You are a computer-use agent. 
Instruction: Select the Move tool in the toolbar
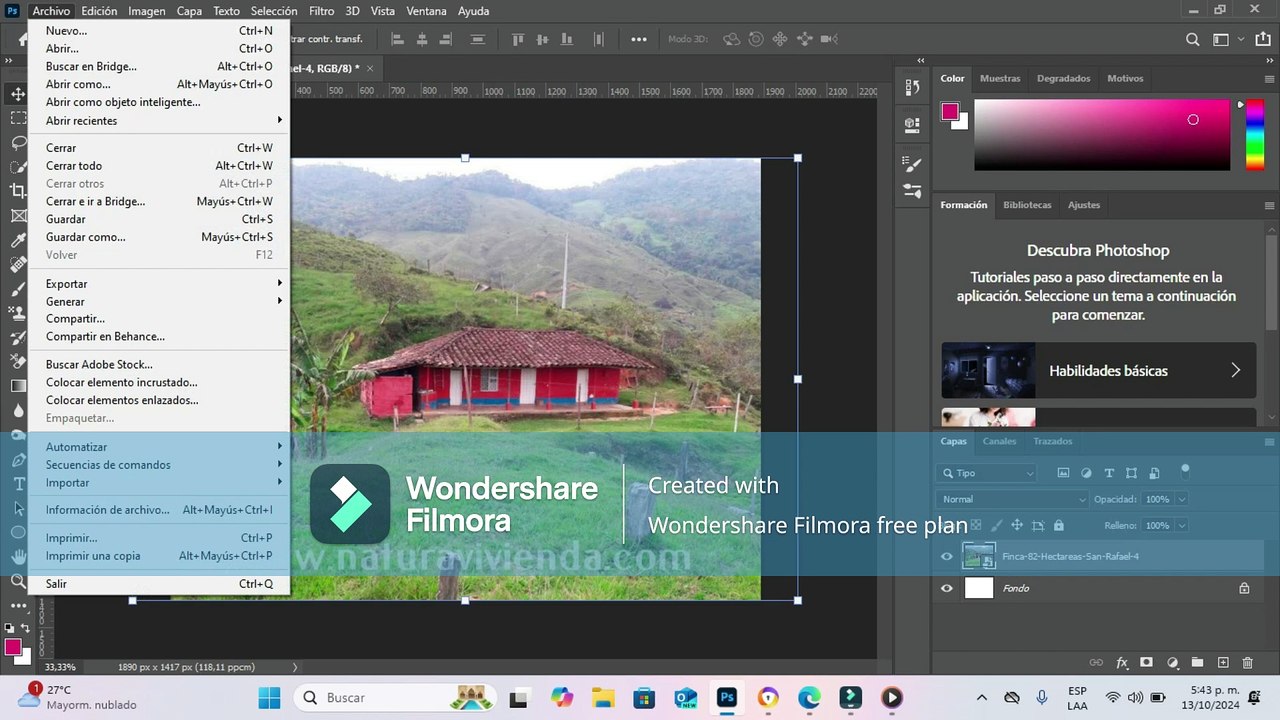click(18, 94)
